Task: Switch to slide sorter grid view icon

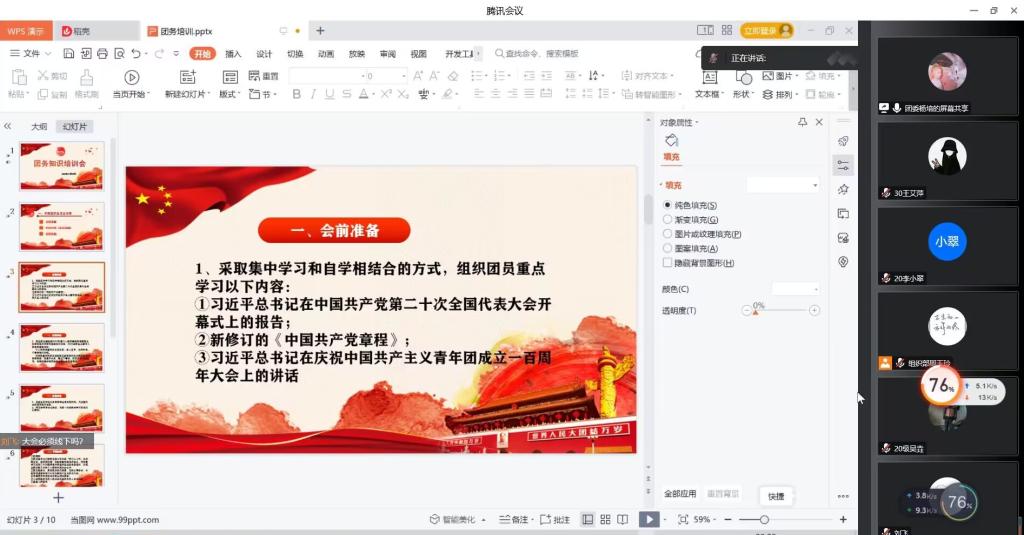Action: coord(605,519)
